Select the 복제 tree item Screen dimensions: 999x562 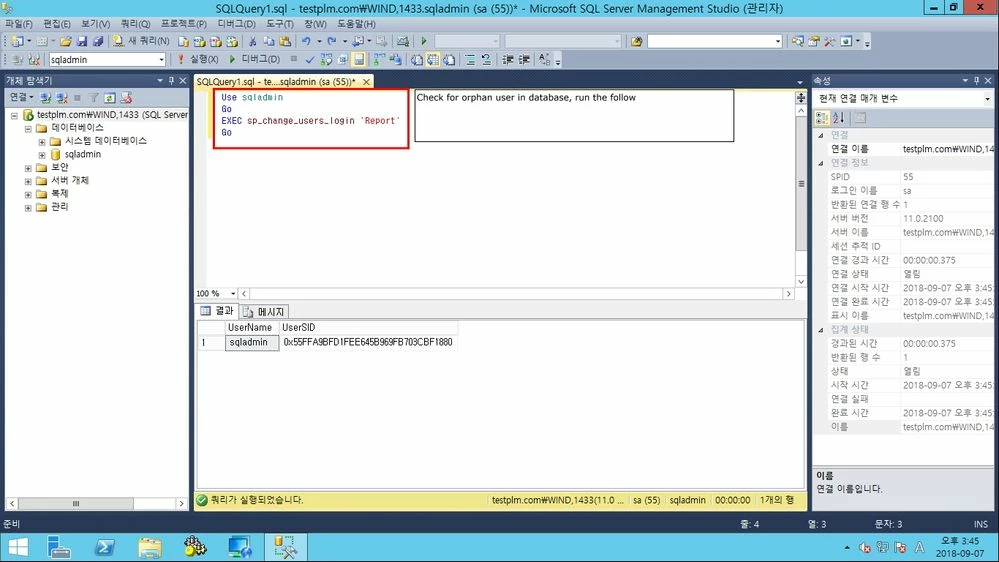60,194
